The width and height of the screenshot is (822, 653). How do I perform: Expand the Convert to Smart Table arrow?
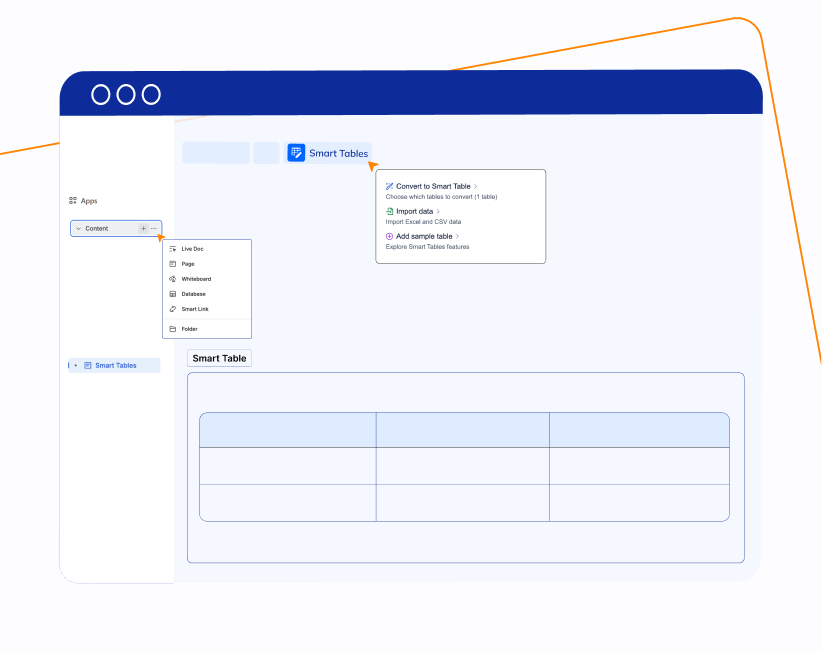click(476, 187)
